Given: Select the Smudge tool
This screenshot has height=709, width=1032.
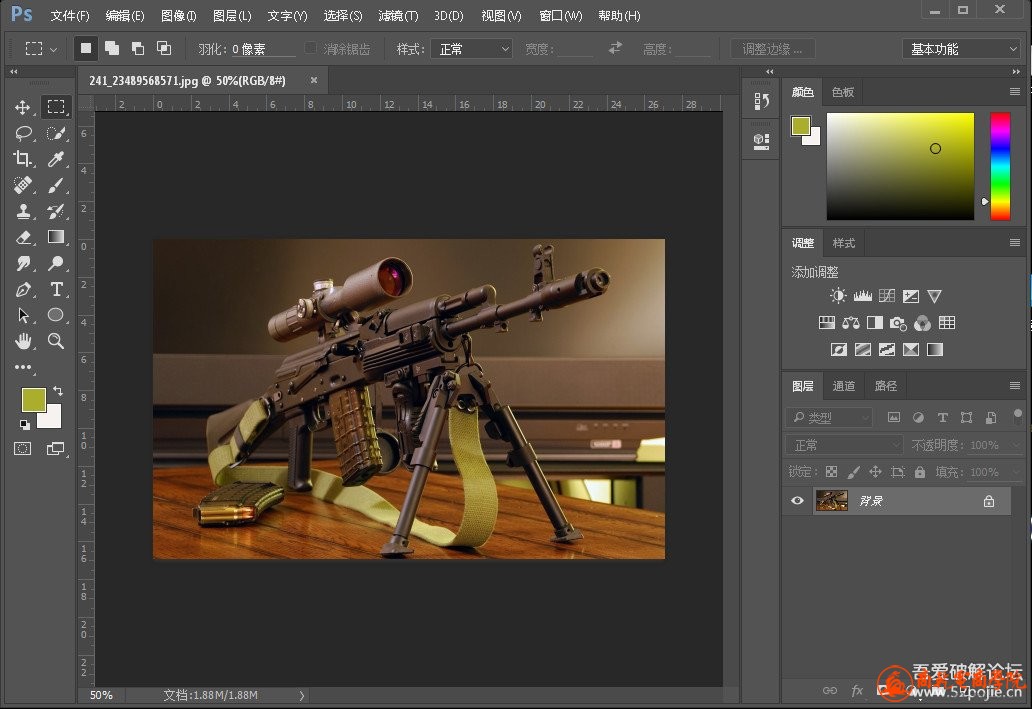Looking at the screenshot, I should (x=23, y=263).
